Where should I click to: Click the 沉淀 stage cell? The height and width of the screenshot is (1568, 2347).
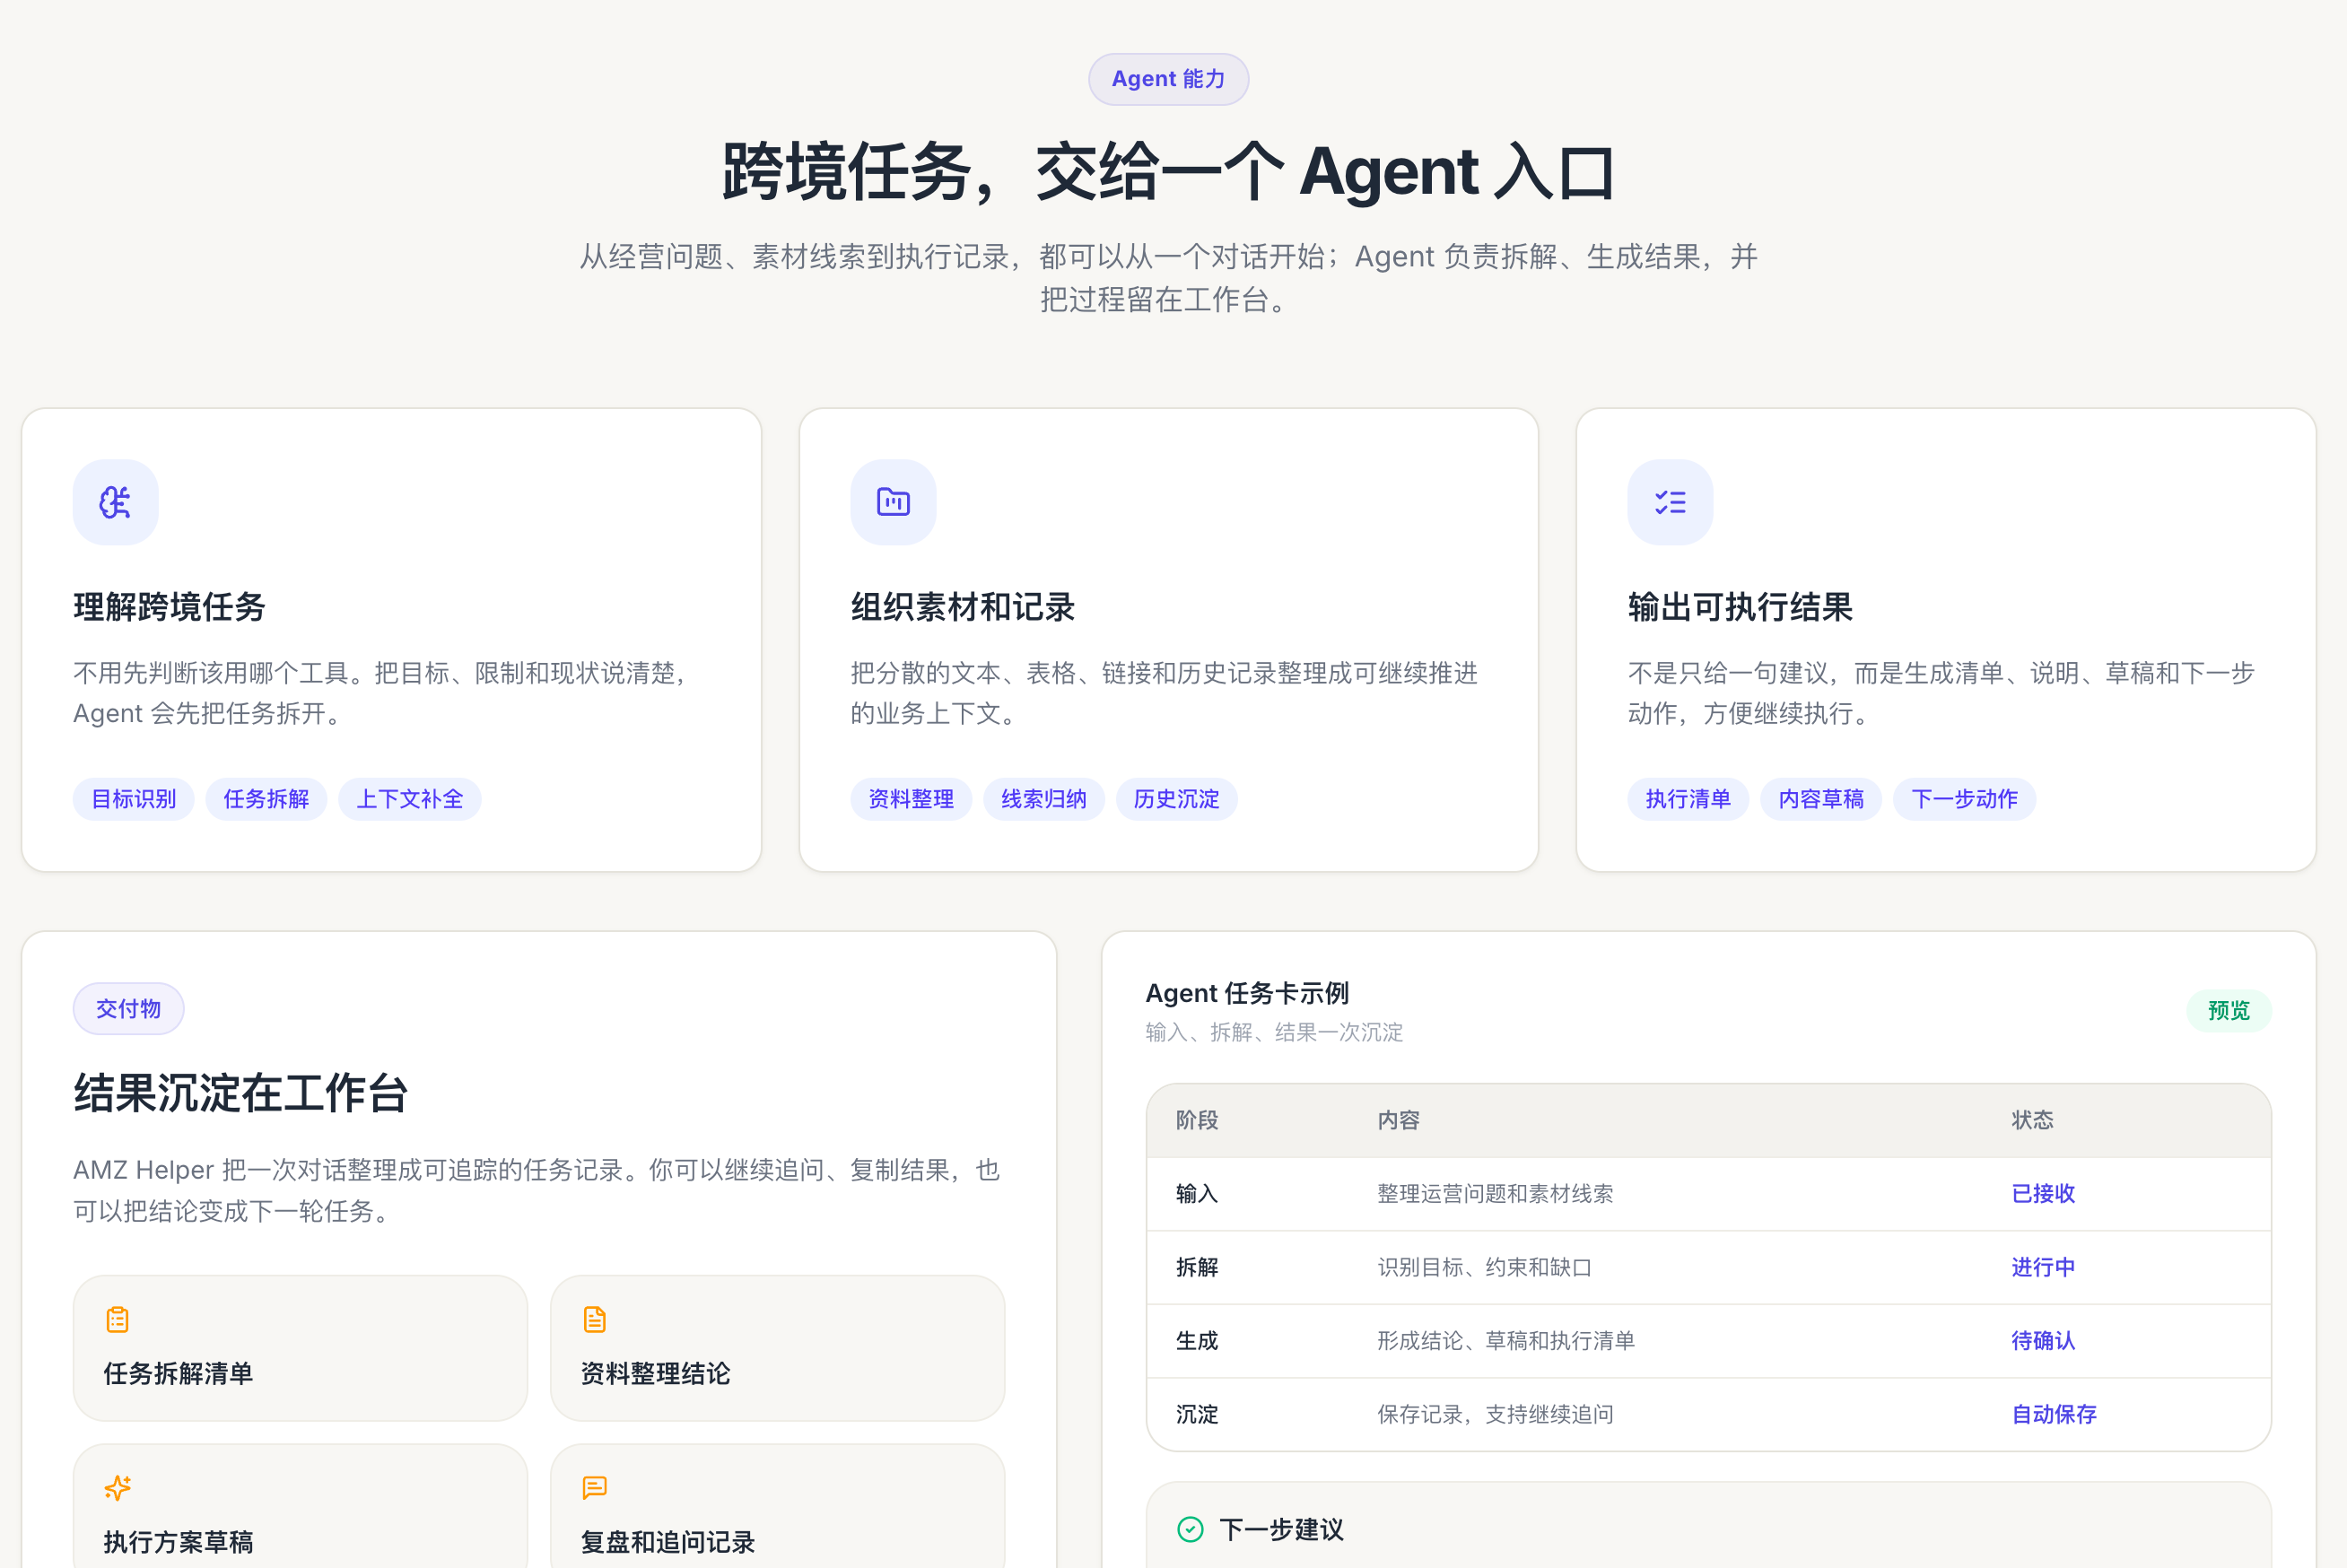point(1197,1414)
